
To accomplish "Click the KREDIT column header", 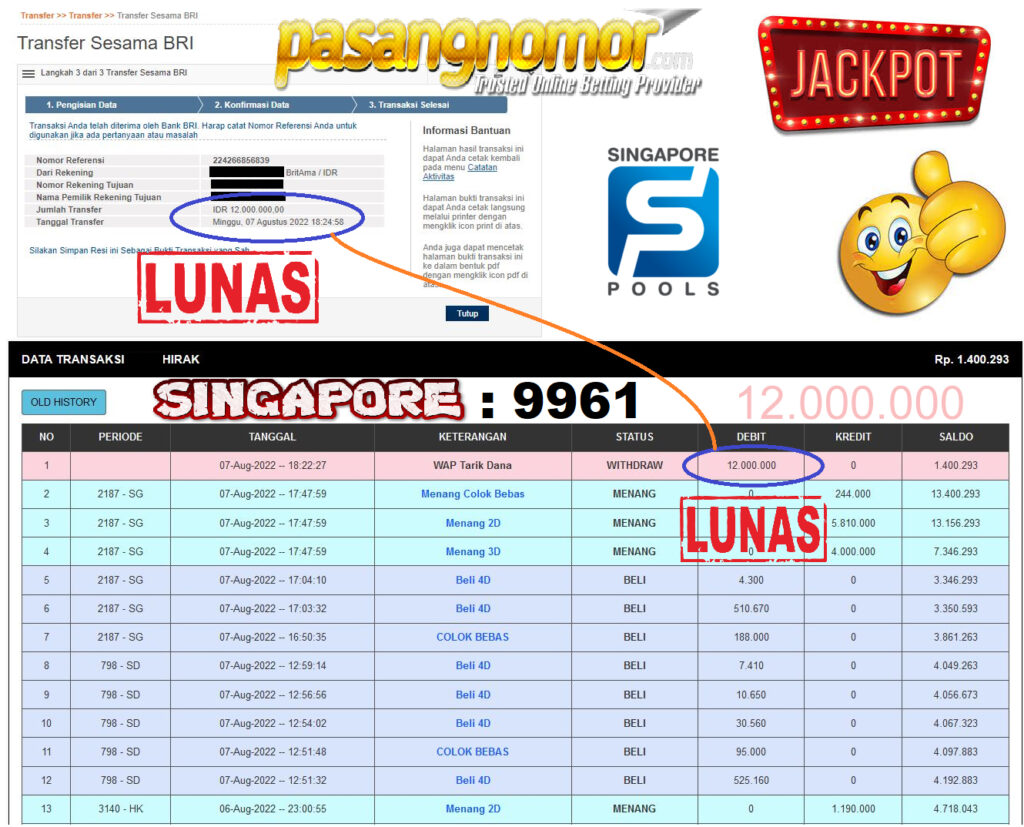I will coord(853,437).
